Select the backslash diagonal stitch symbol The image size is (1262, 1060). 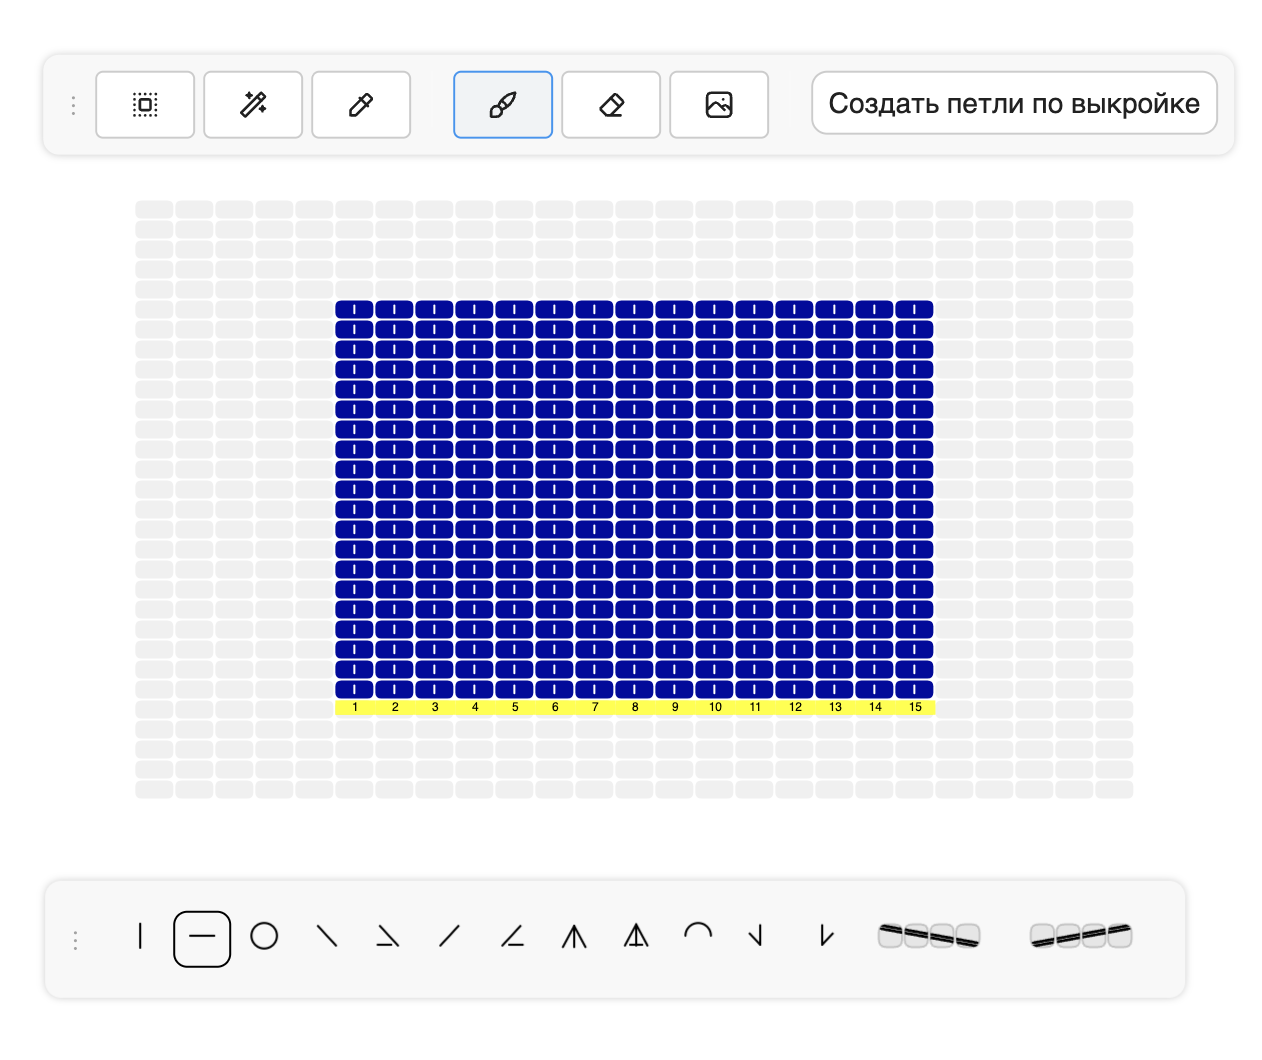tap(327, 937)
